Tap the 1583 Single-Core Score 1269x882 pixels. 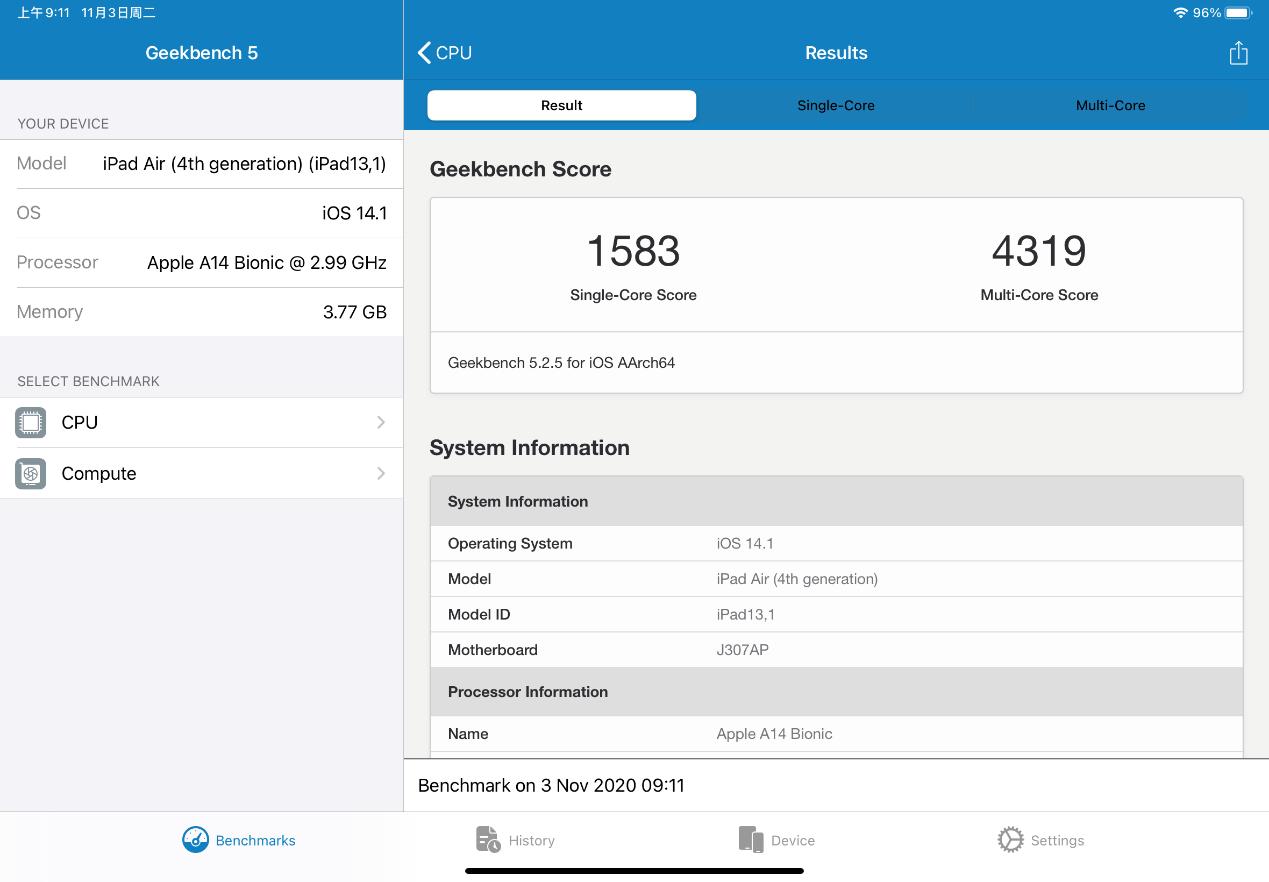click(633, 252)
